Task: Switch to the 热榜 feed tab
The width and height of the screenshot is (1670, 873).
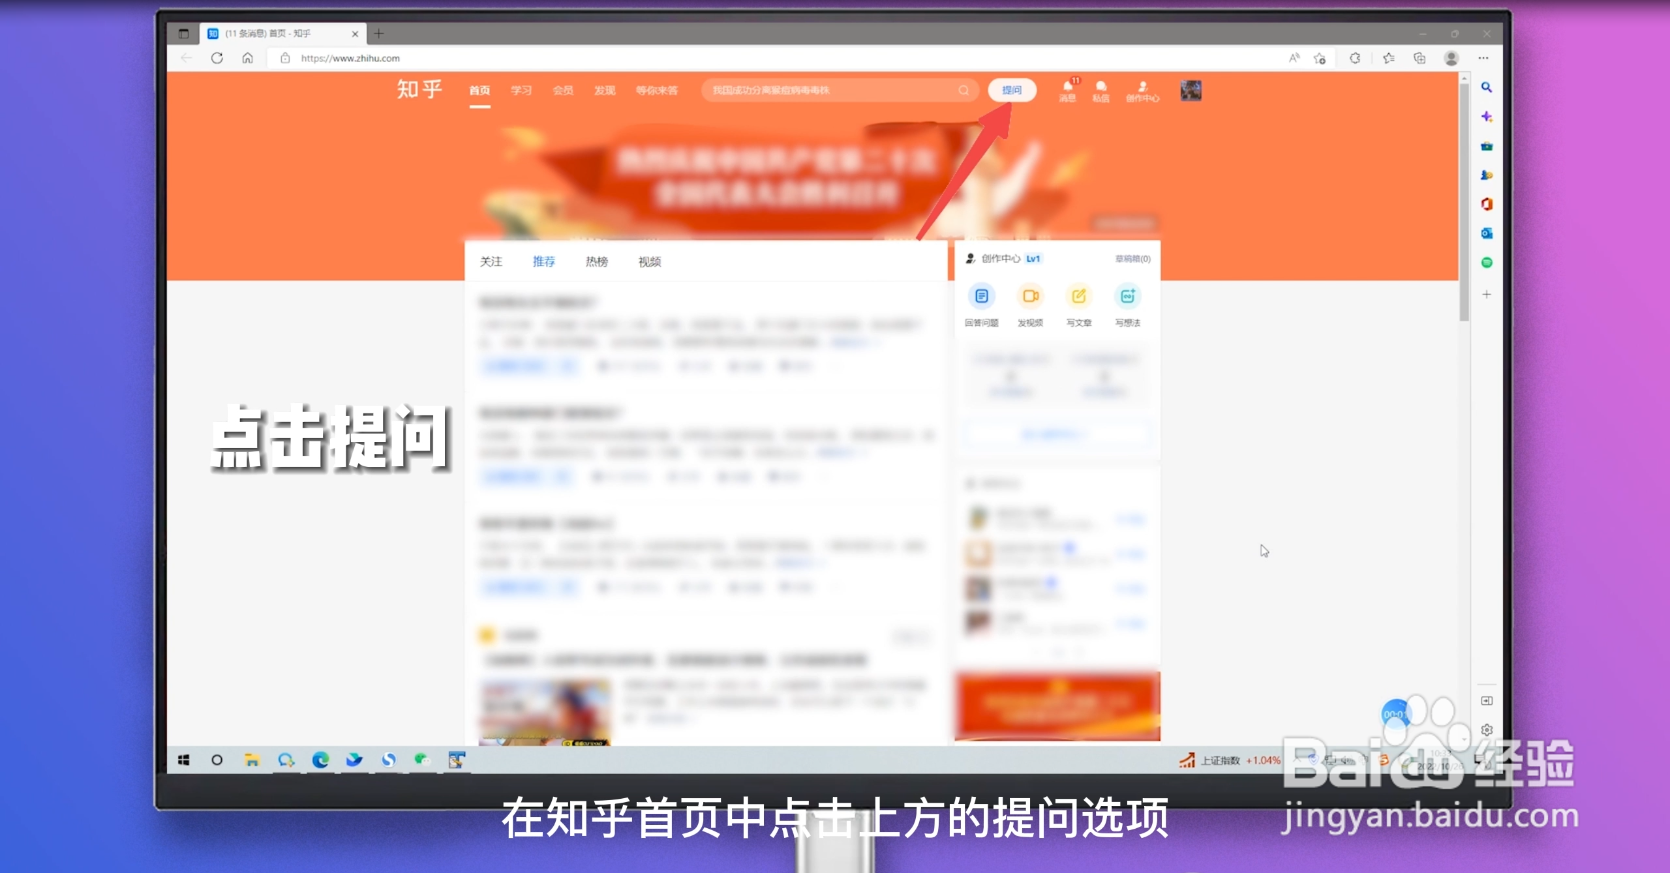Action: coord(597,262)
